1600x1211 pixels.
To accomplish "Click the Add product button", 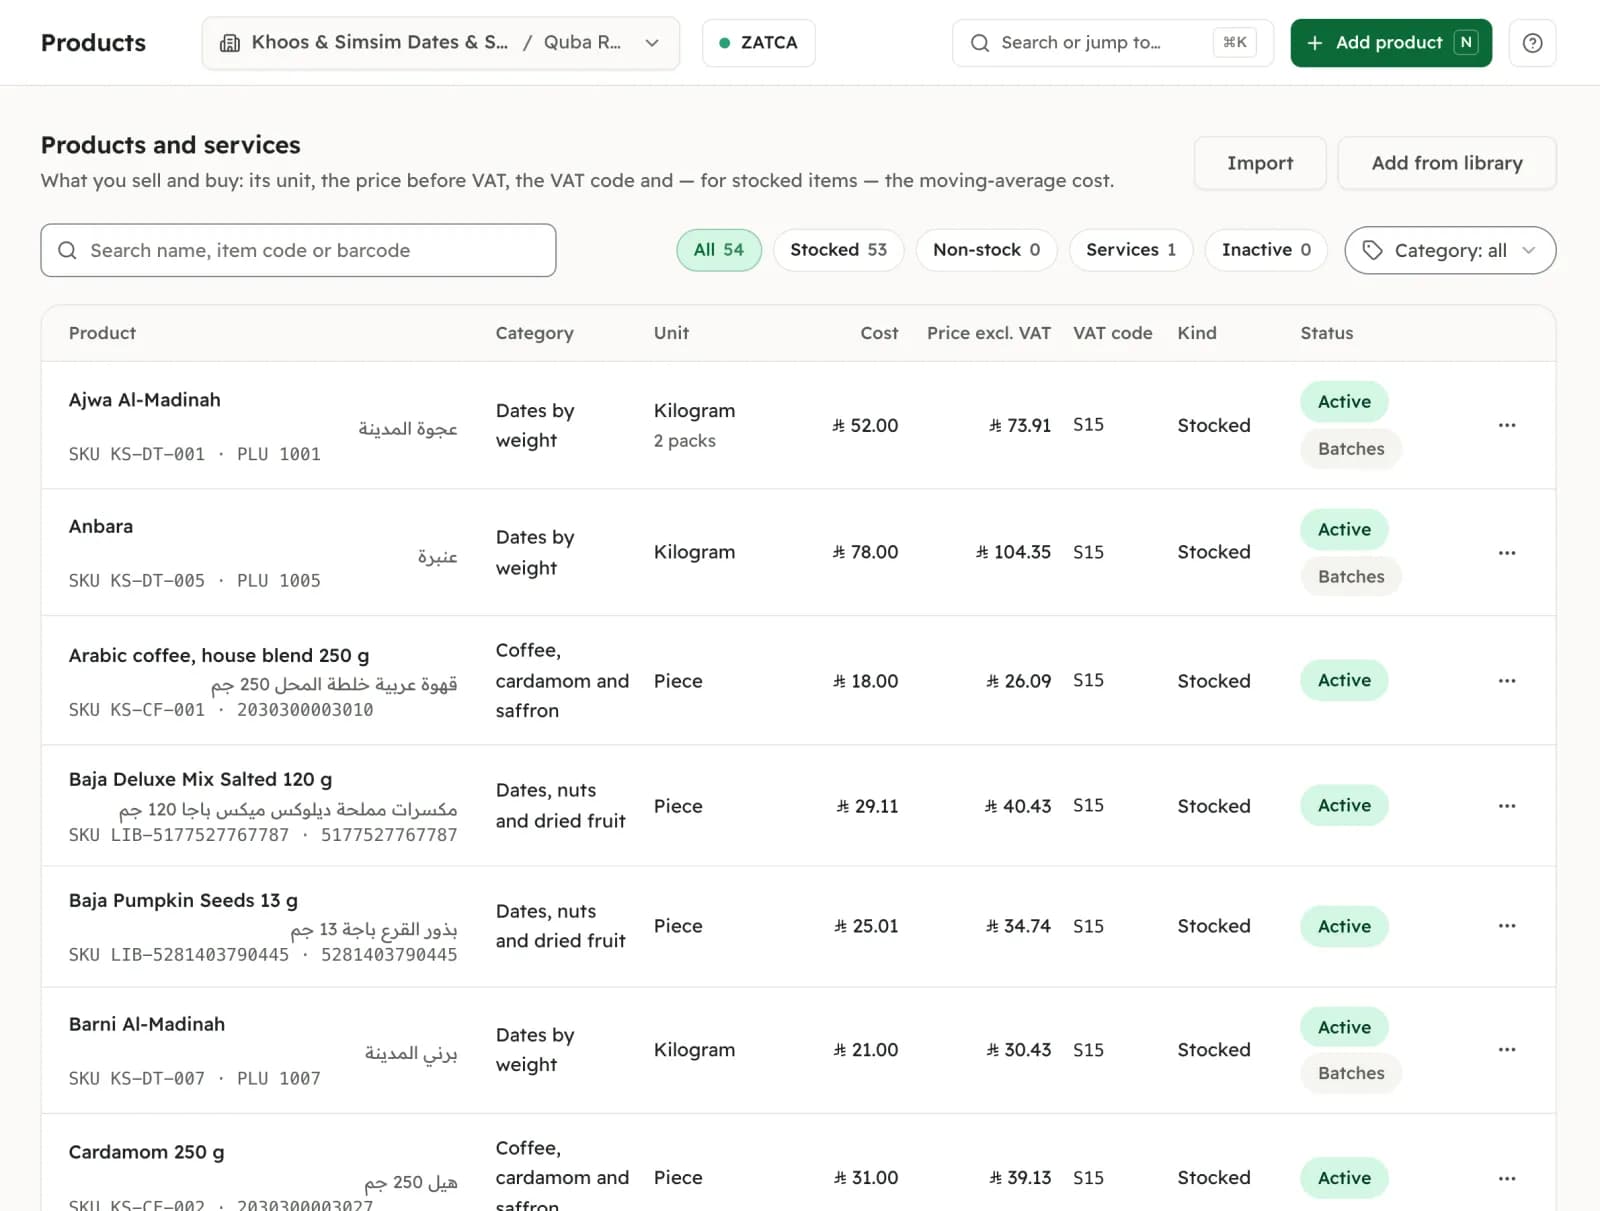I will click(1391, 43).
